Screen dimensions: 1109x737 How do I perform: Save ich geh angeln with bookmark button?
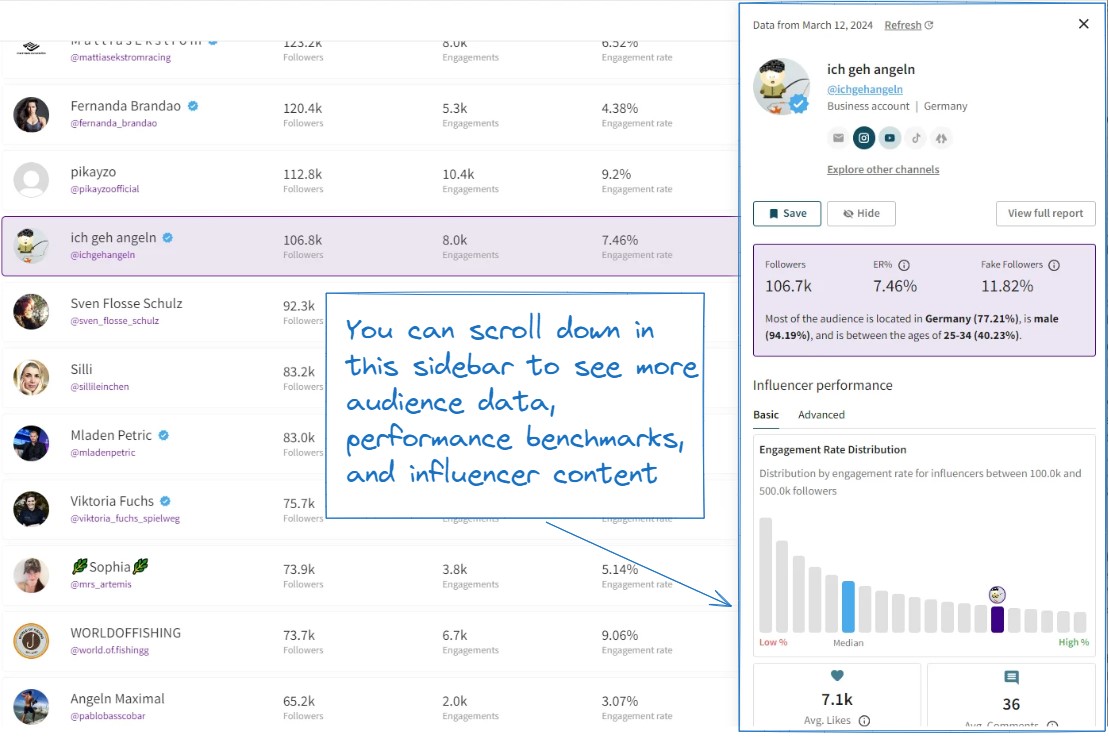point(786,213)
